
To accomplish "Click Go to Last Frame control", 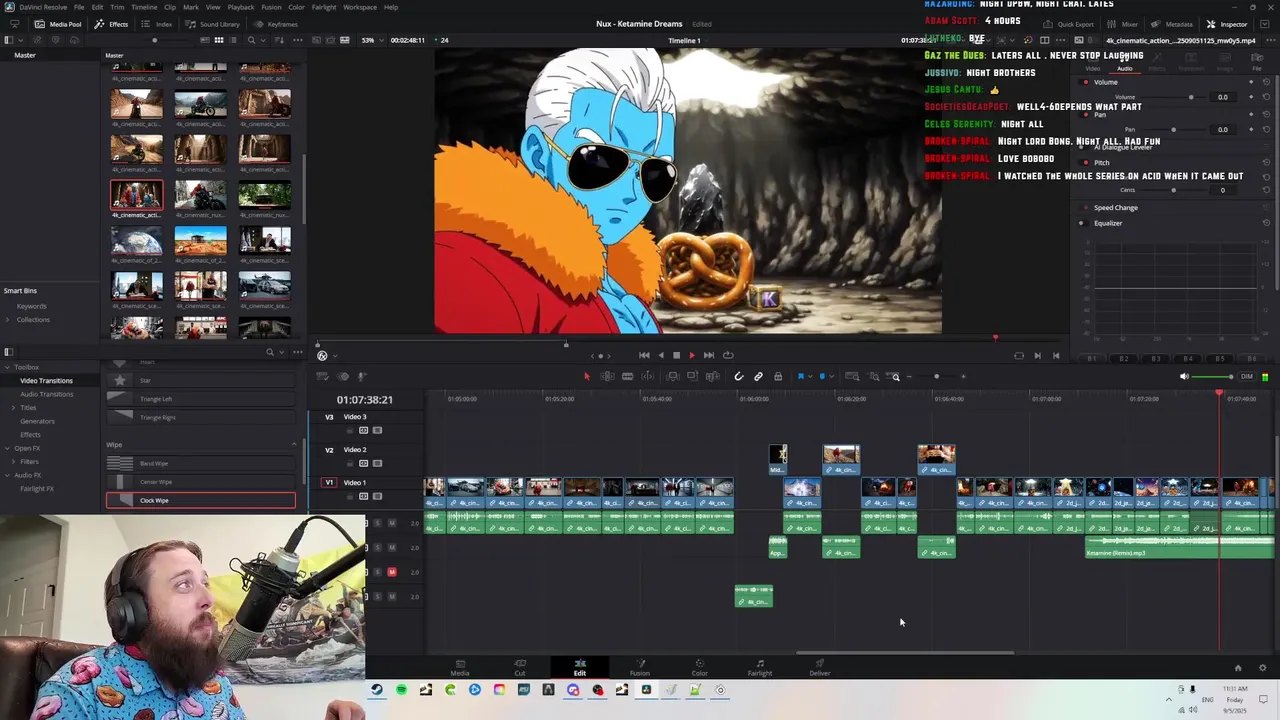I will [x=709, y=355].
